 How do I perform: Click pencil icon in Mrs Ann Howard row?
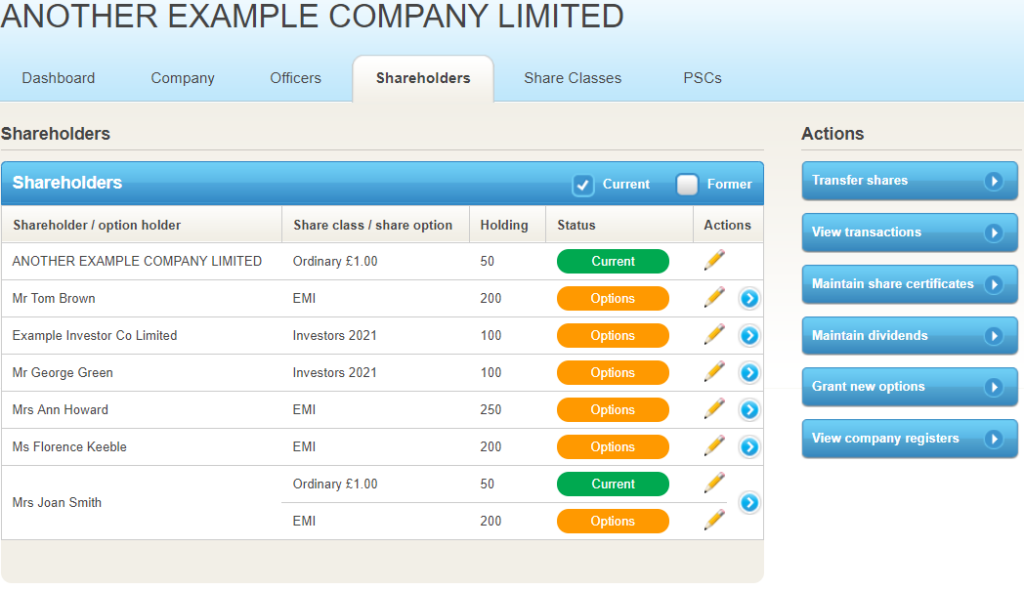[714, 409]
